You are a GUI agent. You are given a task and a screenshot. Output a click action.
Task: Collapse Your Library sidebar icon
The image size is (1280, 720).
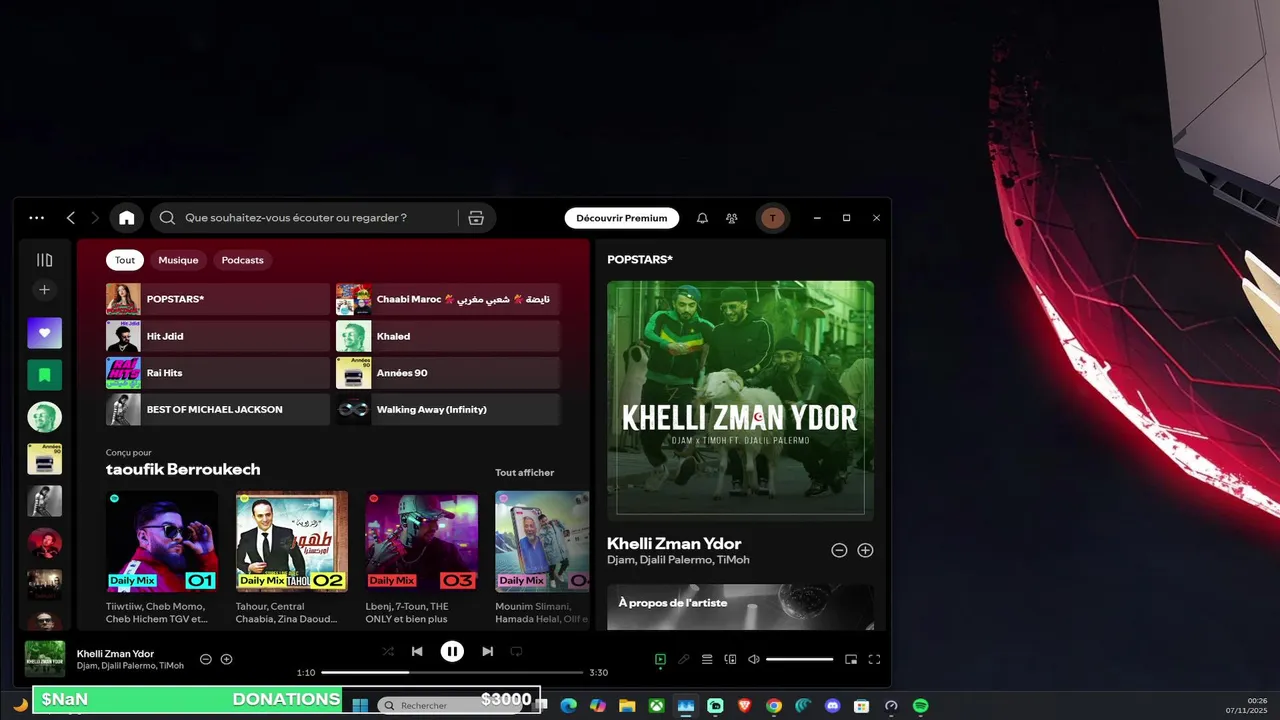point(44,260)
